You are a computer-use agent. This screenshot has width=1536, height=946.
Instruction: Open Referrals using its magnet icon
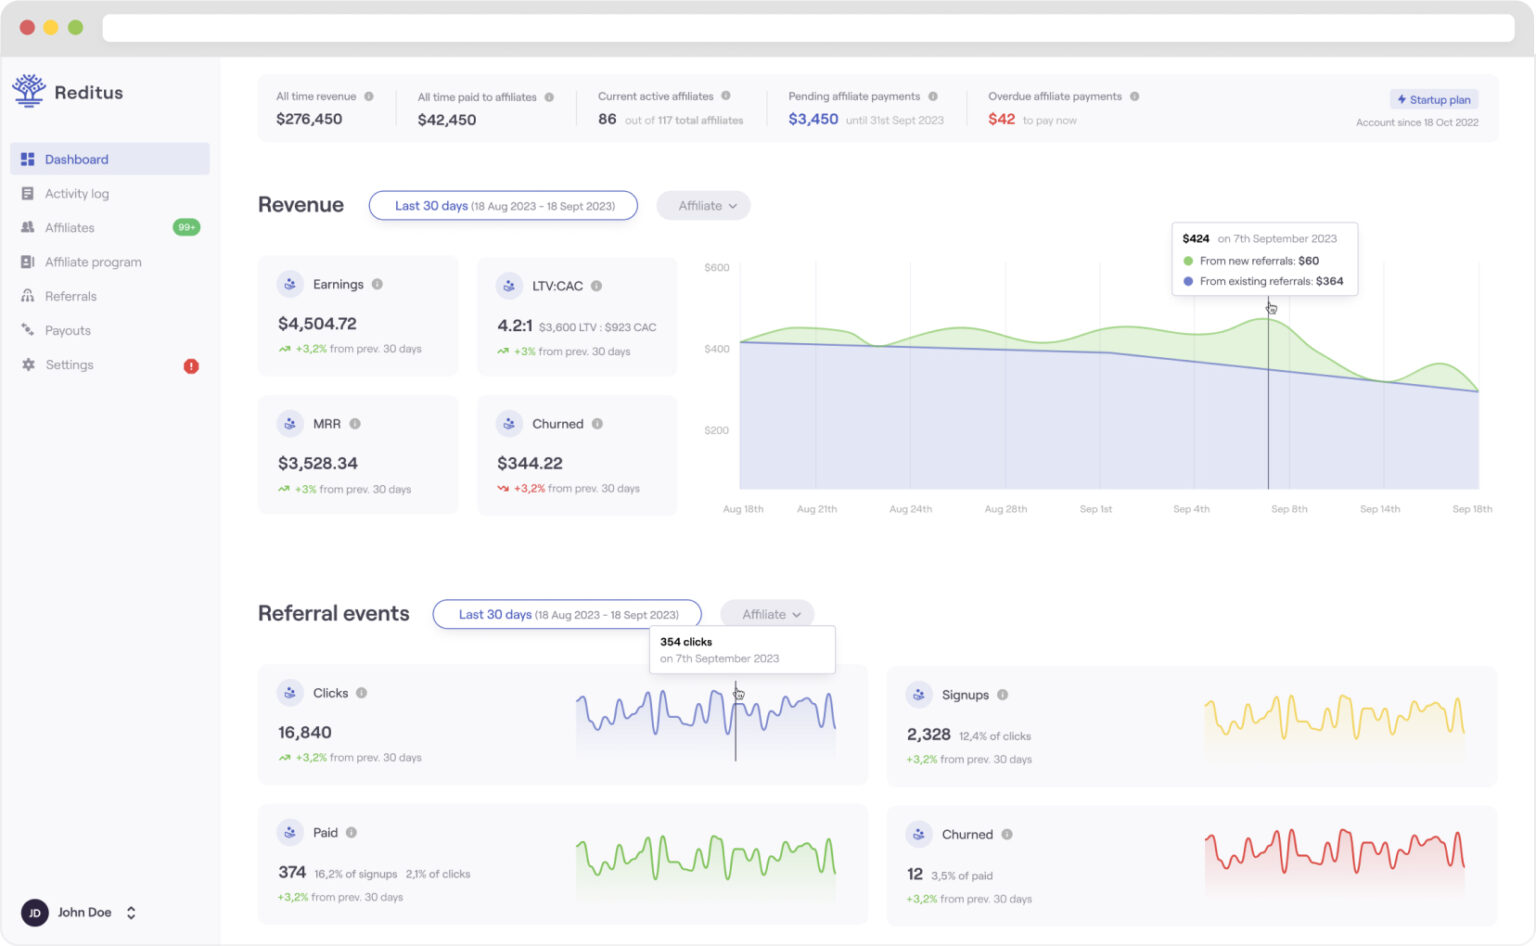[27, 296]
